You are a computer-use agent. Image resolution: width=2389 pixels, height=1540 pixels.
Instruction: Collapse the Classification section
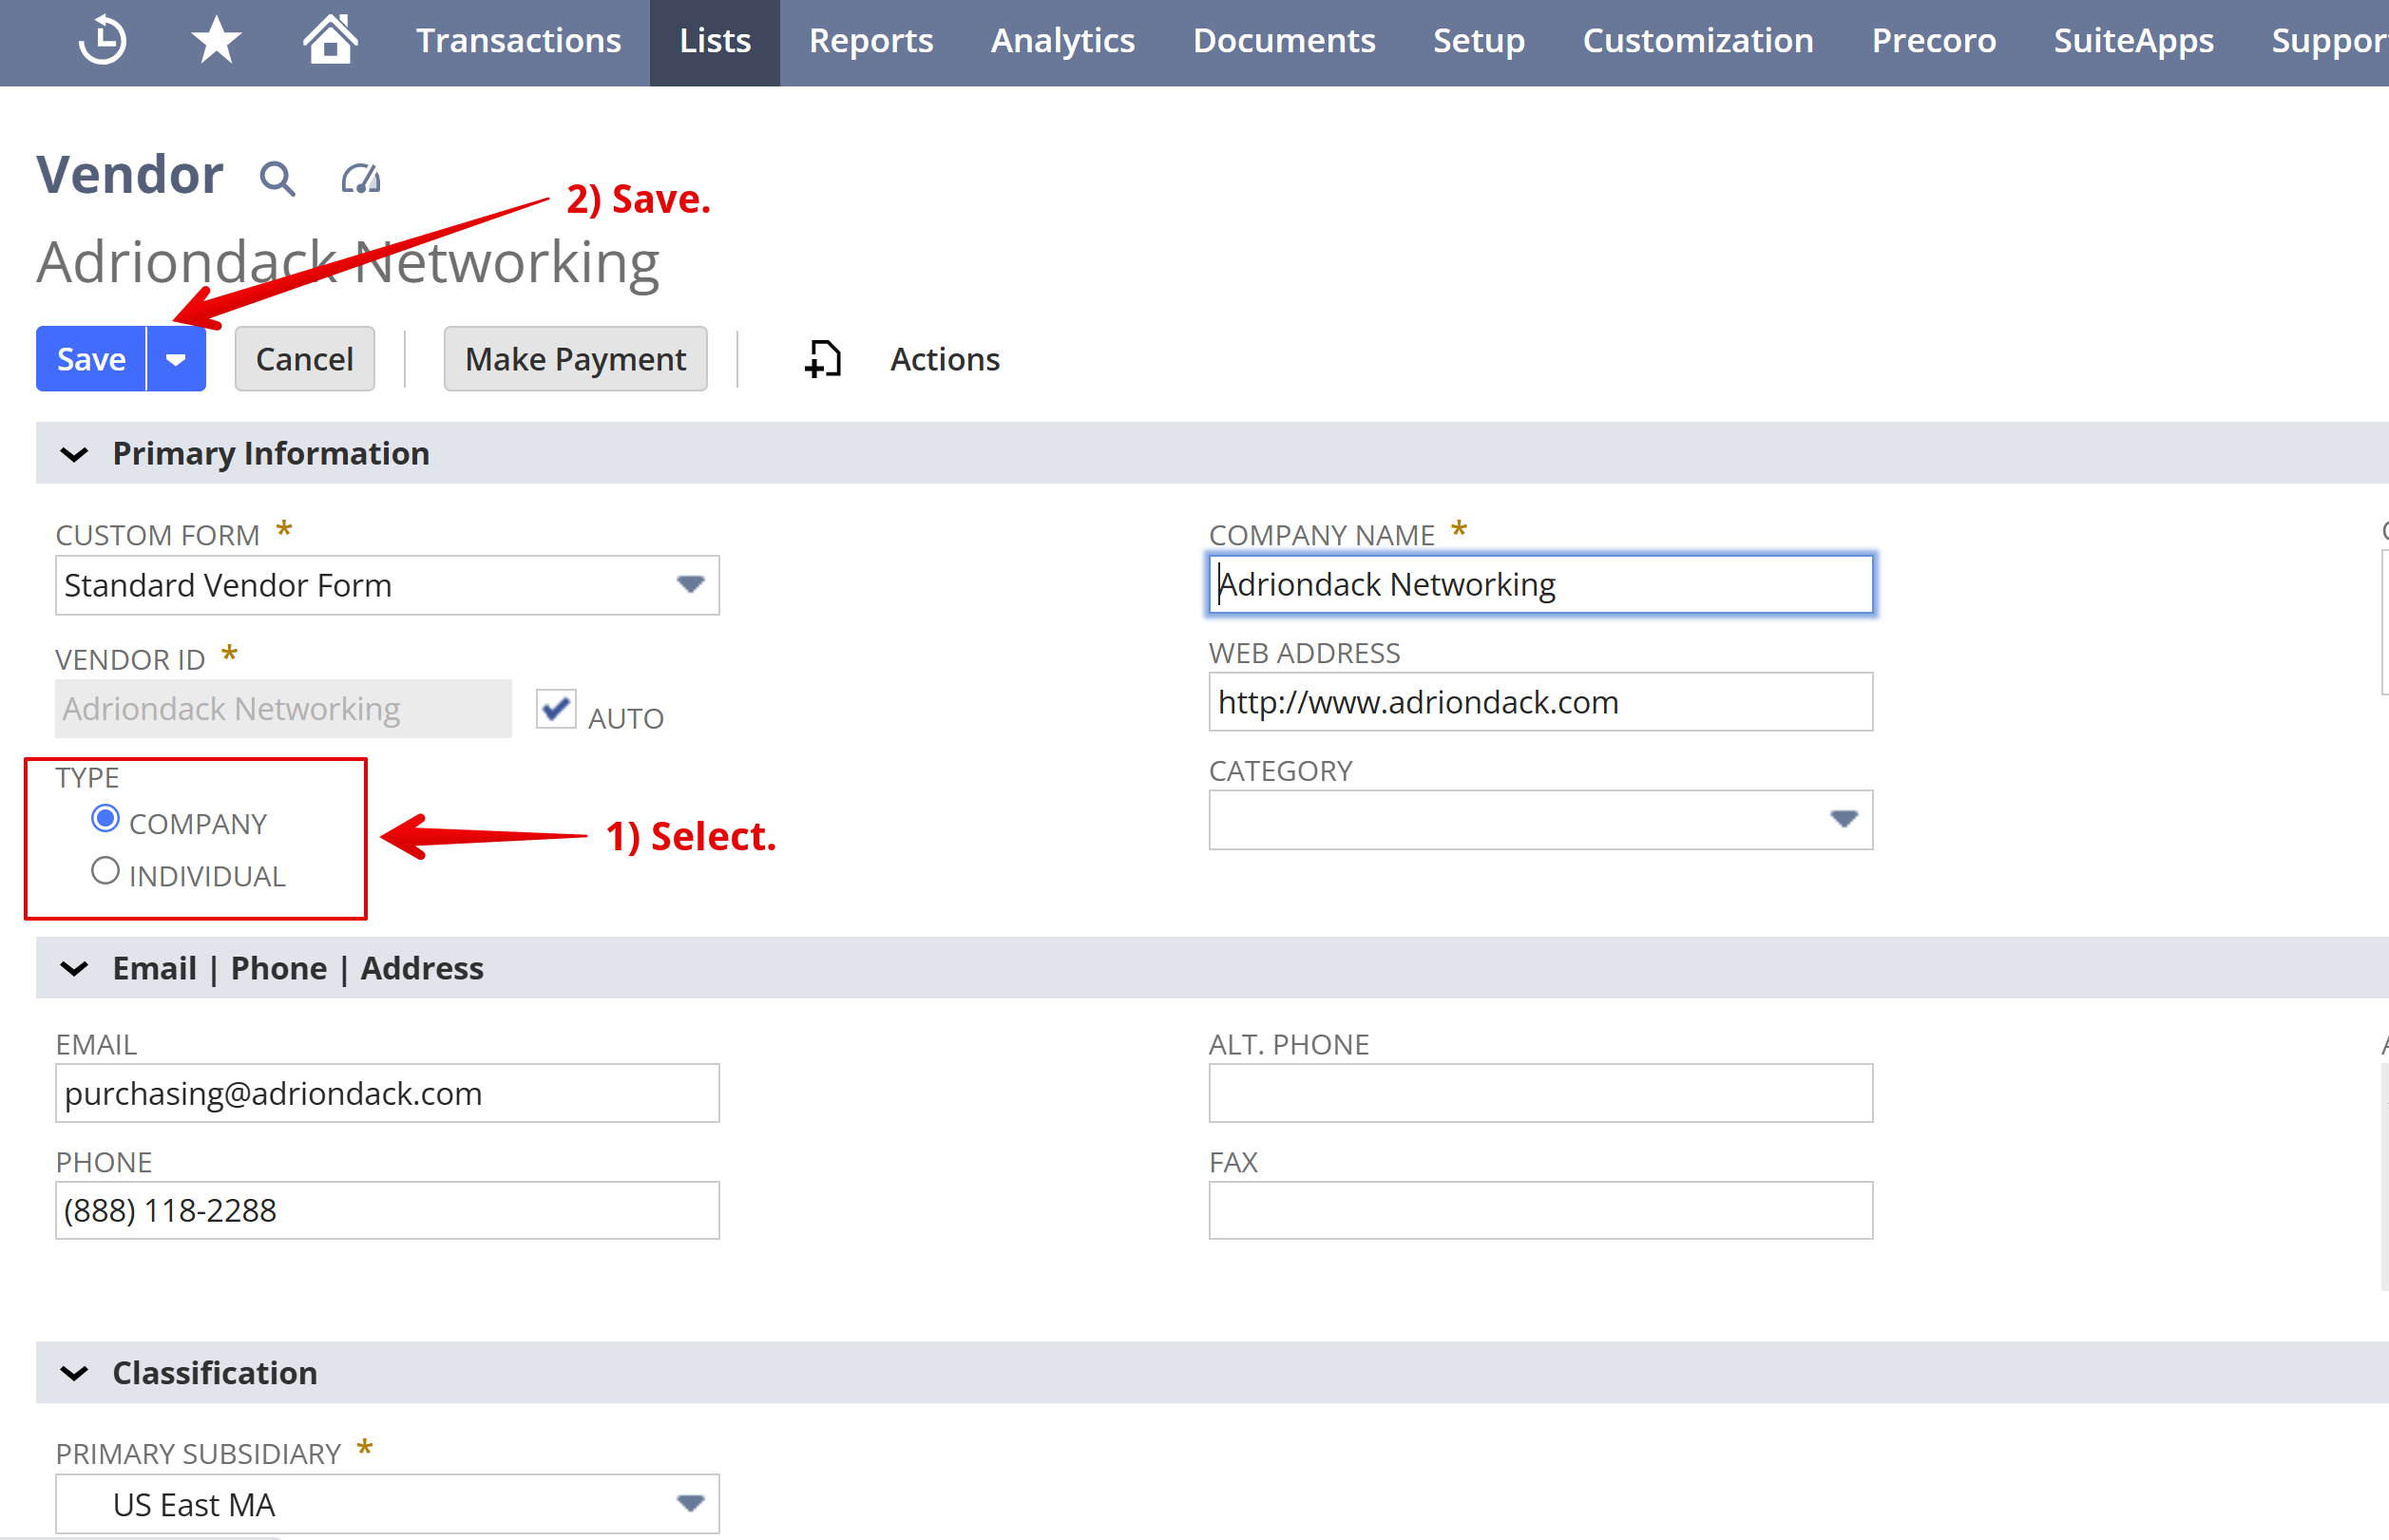pos(74,1373)
